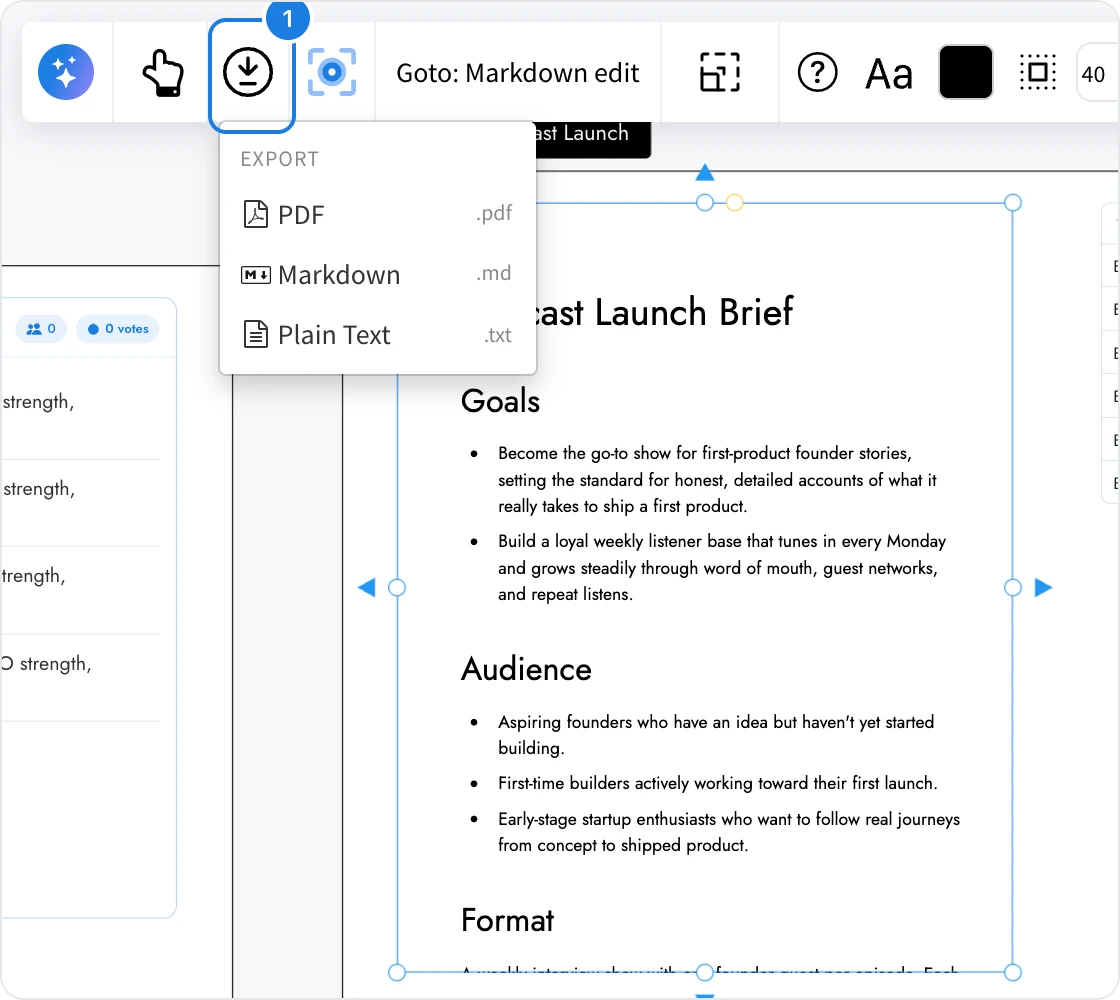Open the black color swatch
Screen dimensions: 1120x1000
(x=966, y=72)
